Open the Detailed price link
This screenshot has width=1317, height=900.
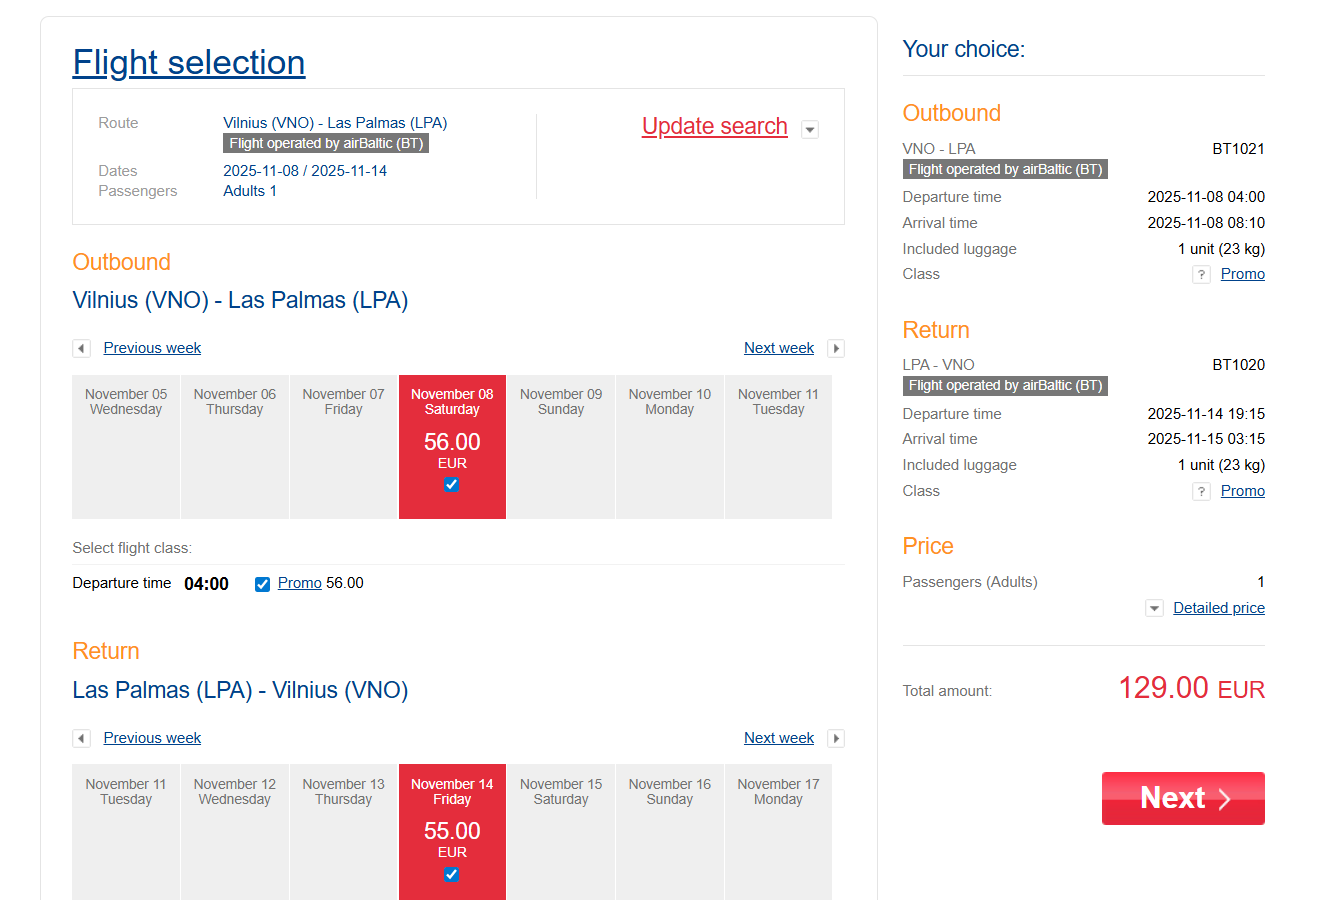click(x=1218, y=608)
